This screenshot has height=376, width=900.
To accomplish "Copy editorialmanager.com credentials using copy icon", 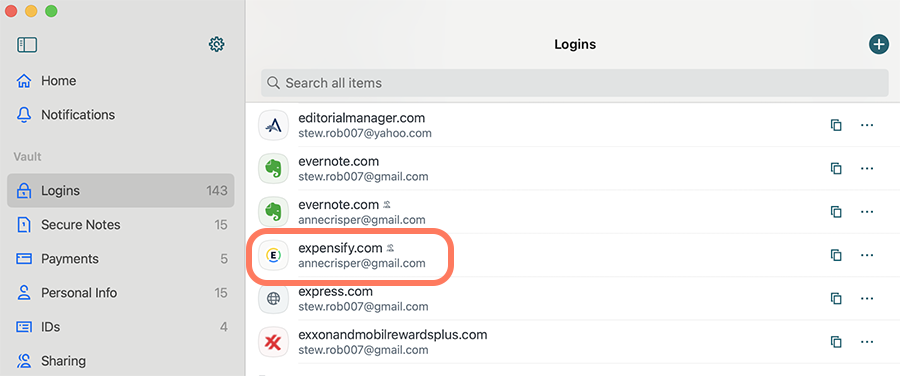I will click(836, 125).
